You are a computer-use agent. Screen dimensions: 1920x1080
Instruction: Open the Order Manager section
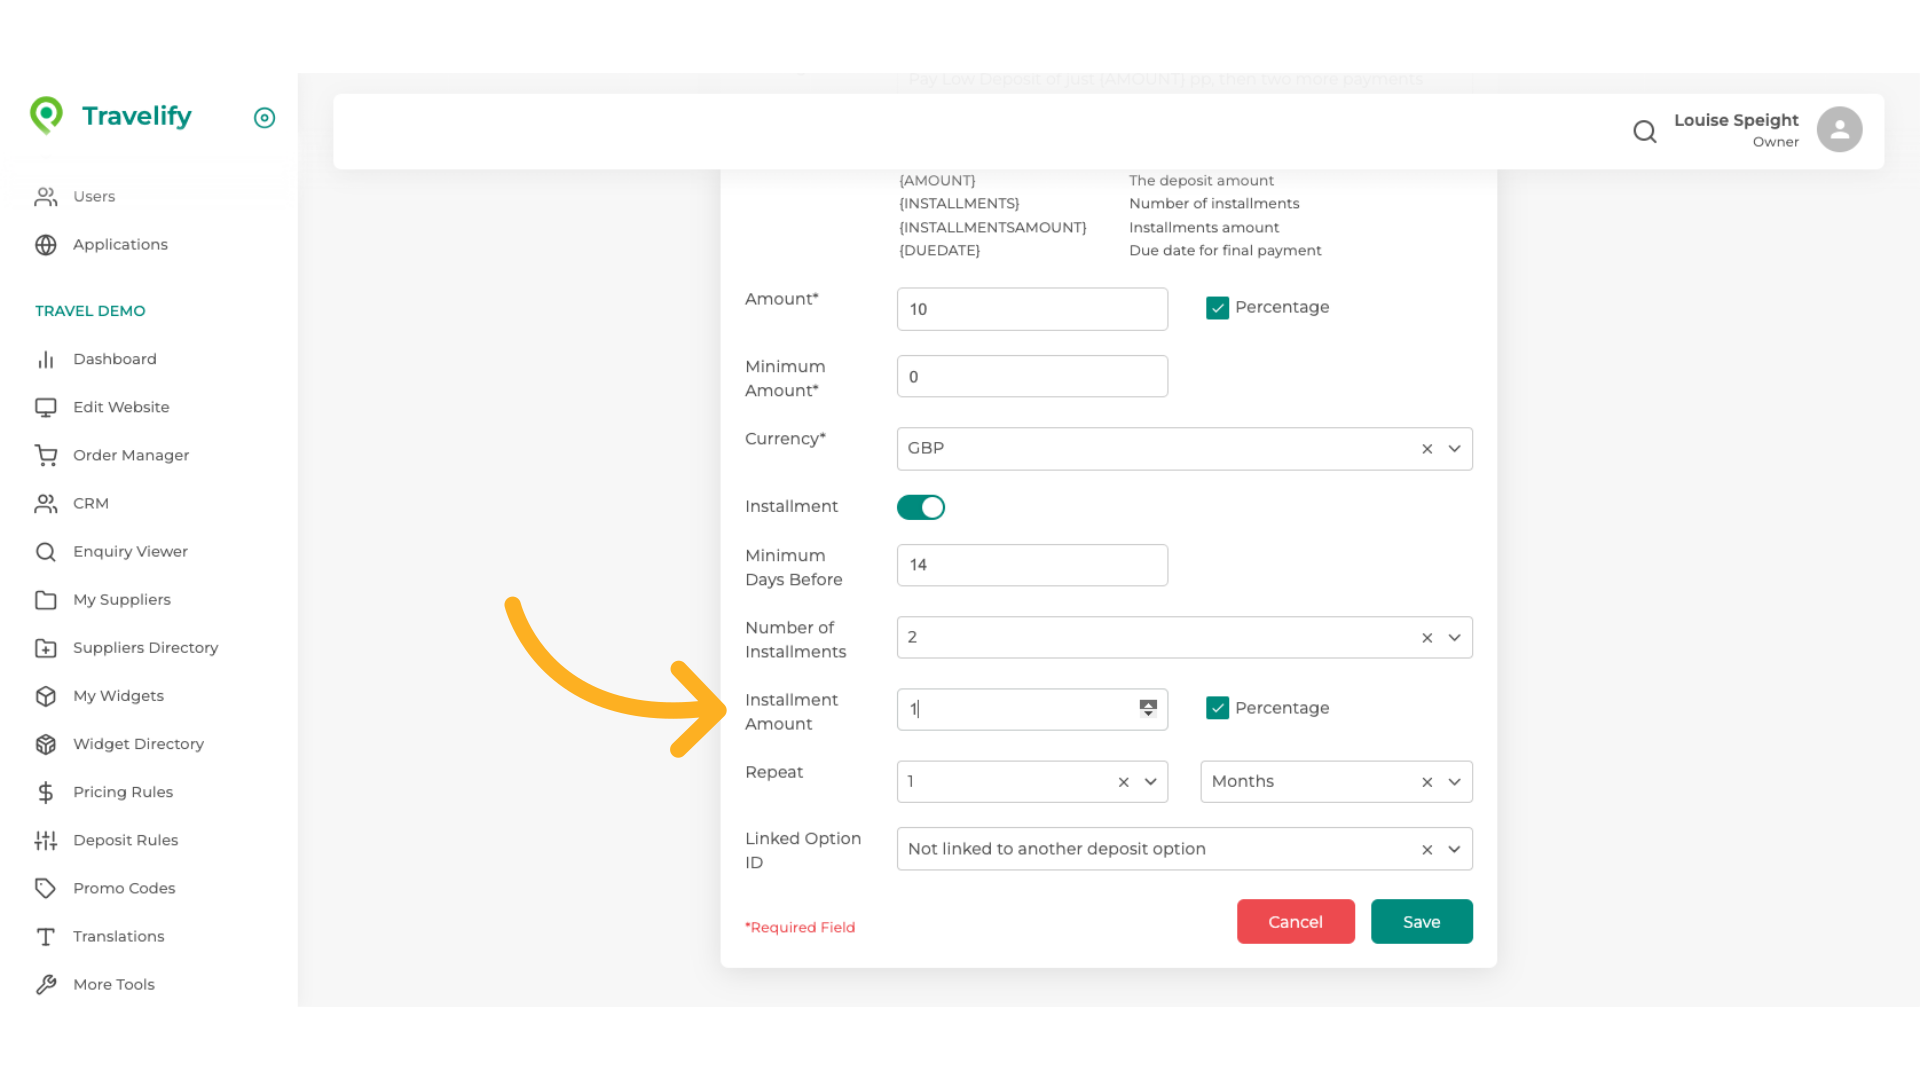pyautogui.click(x=131, y=455)
